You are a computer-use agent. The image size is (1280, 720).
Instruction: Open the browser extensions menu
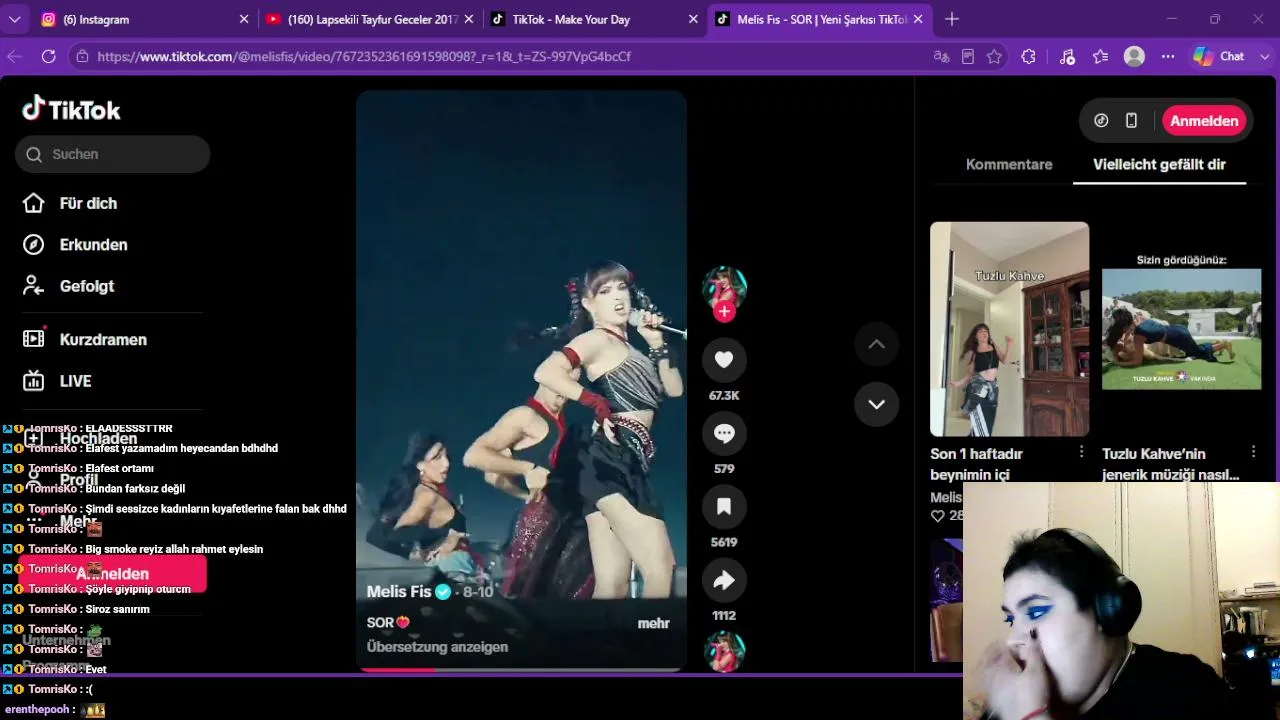coord(1028,57)
